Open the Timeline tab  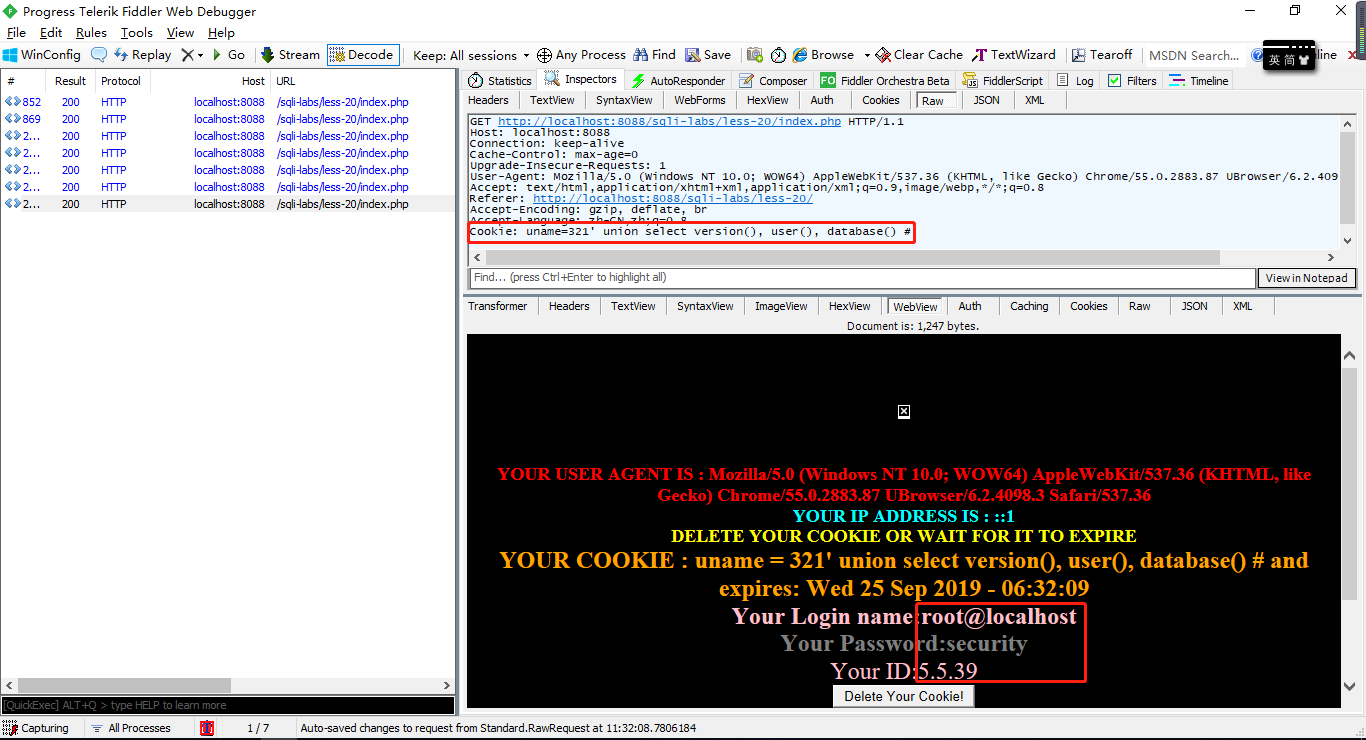pos(1199,80)
